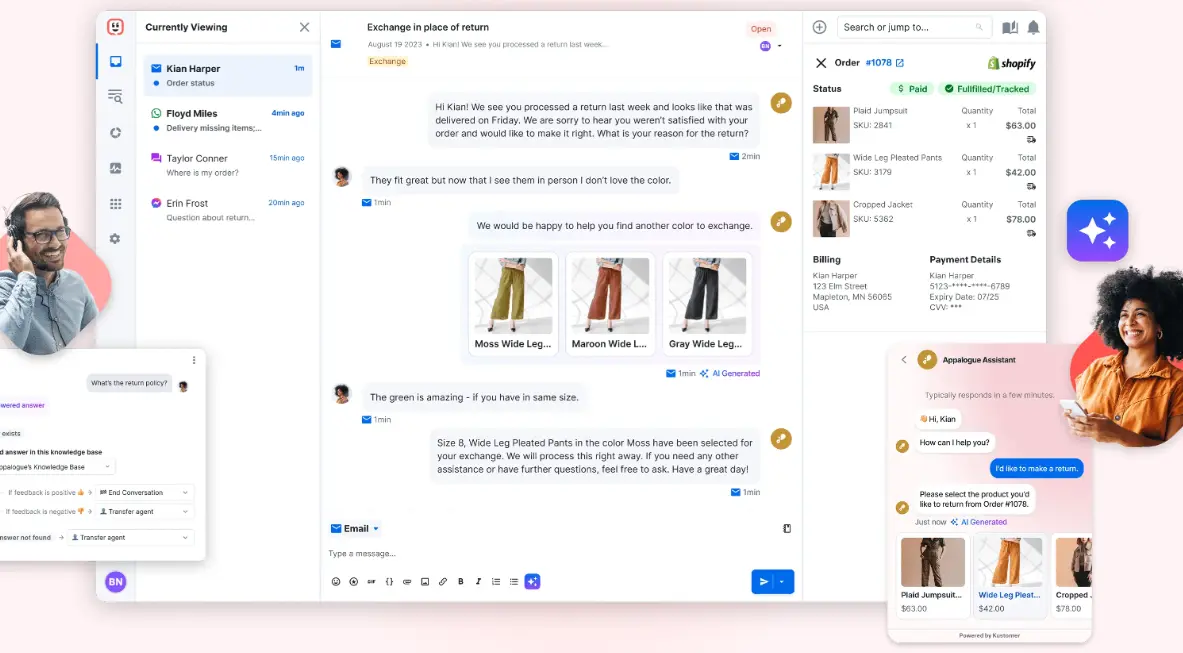Image resolution: width=1183 pixels, height=653 pixels.
Task: Expand the Email channel dropdown
Action: coord(355,528)
